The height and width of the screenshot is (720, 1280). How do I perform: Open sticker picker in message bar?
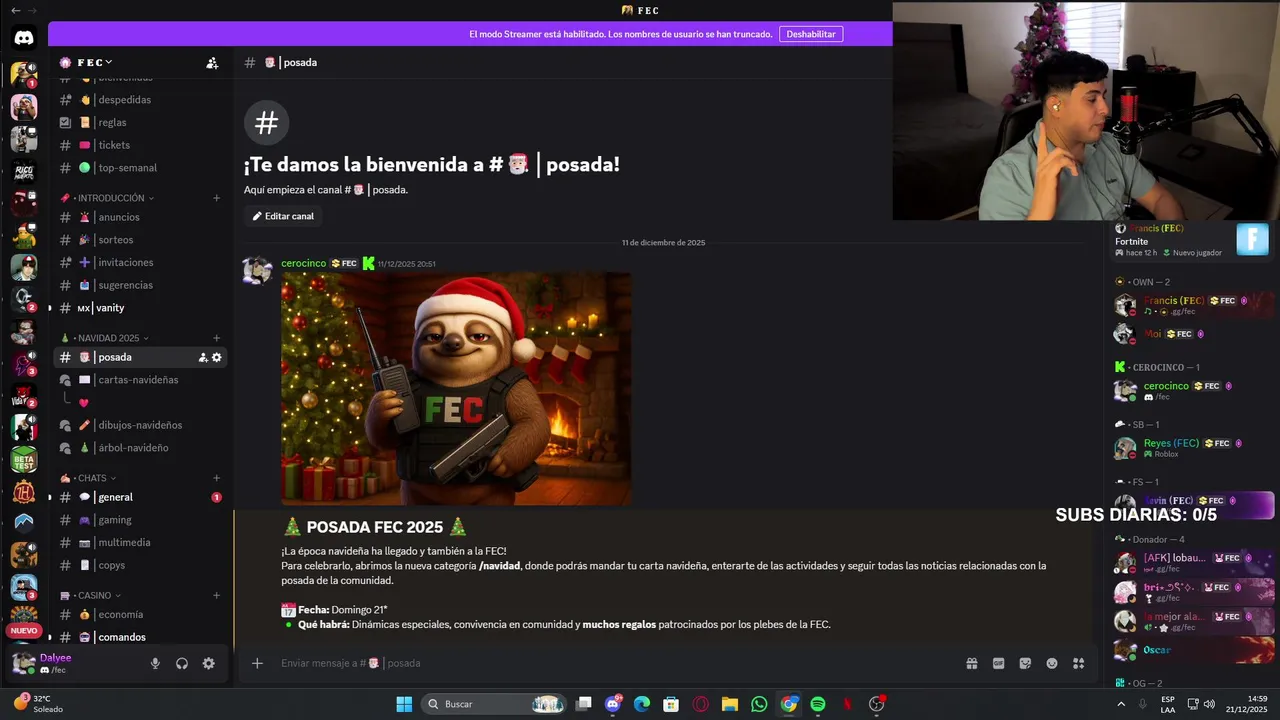[x=1025, y=663]
